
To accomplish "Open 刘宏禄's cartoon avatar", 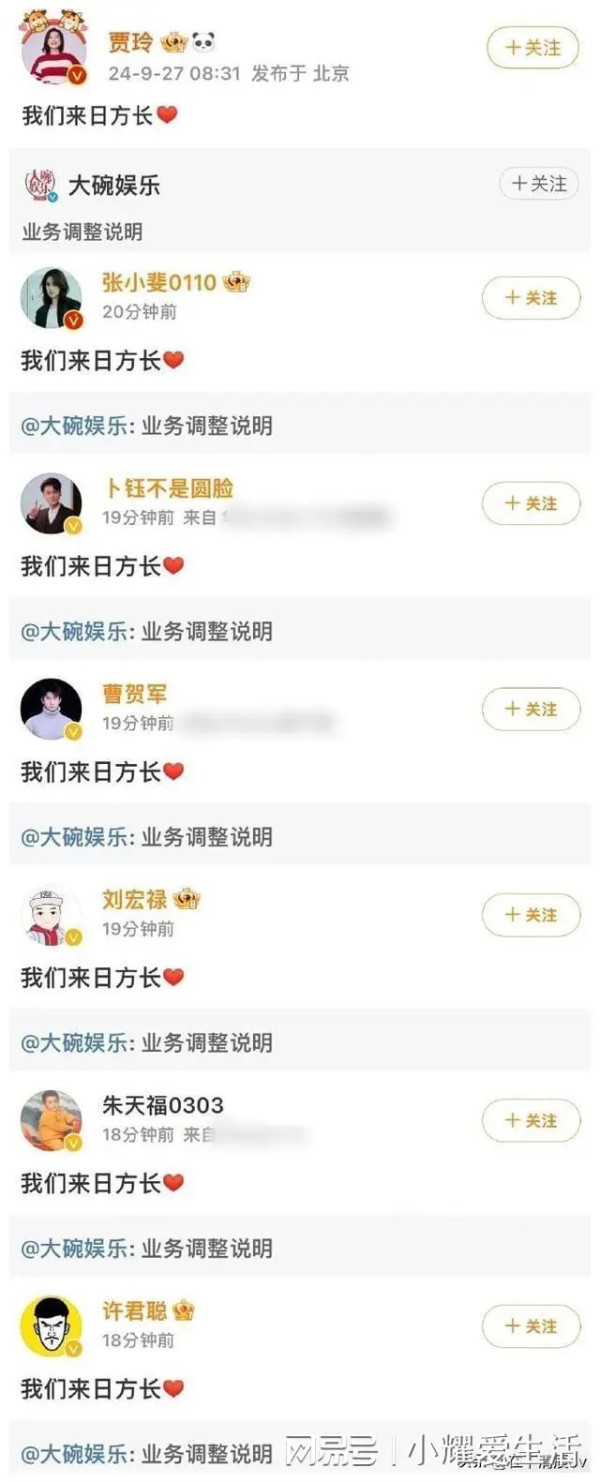I will [51, 915].
